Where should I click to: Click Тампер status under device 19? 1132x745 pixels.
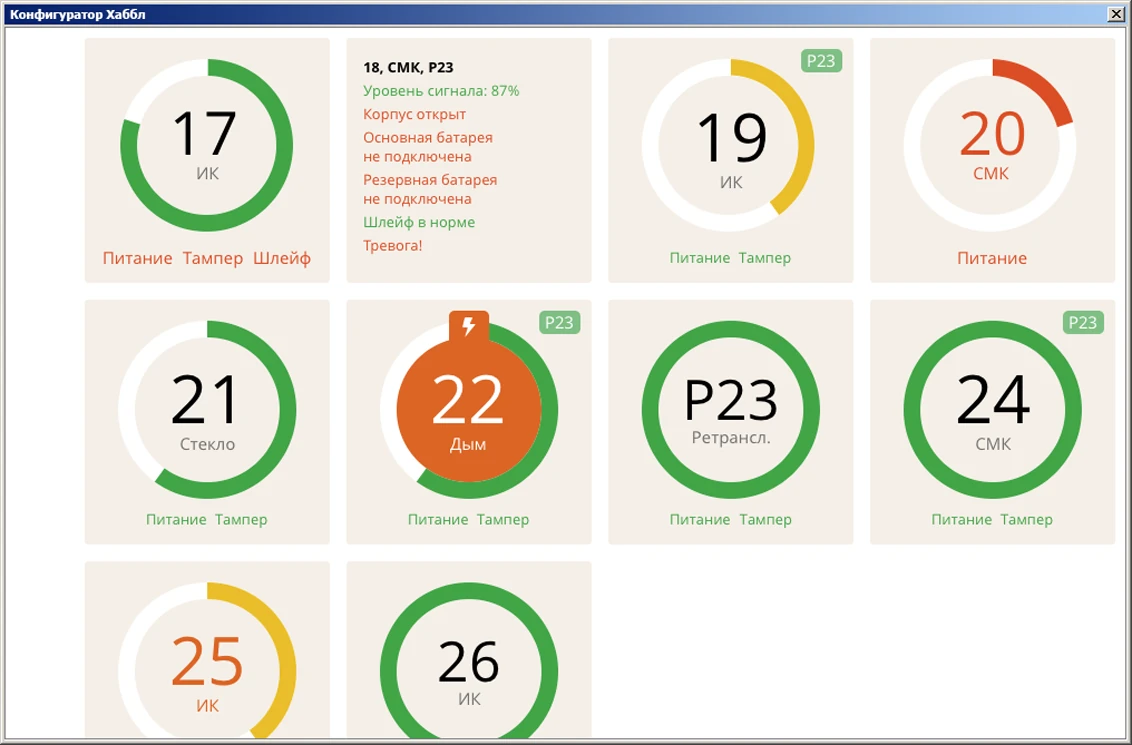pyautogui.click(x=765, y=258)
